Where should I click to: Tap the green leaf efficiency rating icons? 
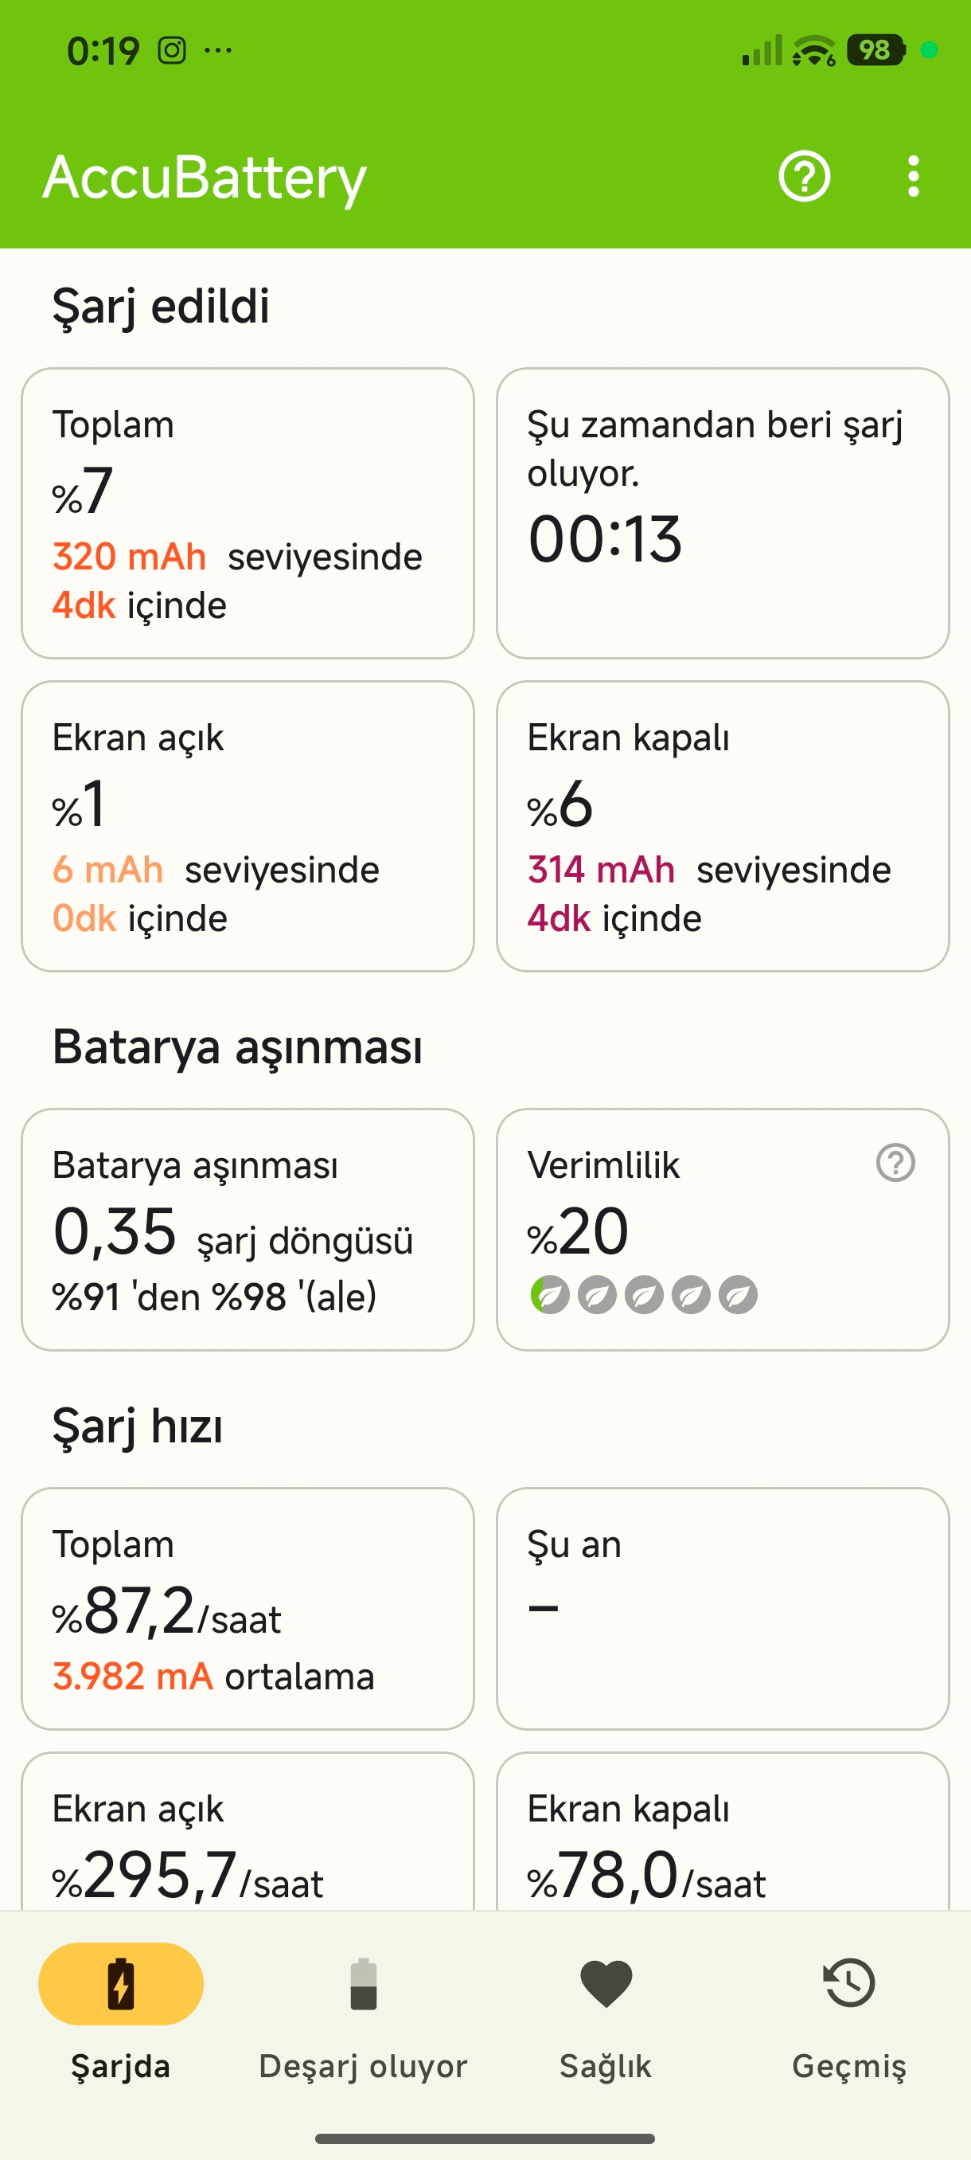click(643, 1295)
